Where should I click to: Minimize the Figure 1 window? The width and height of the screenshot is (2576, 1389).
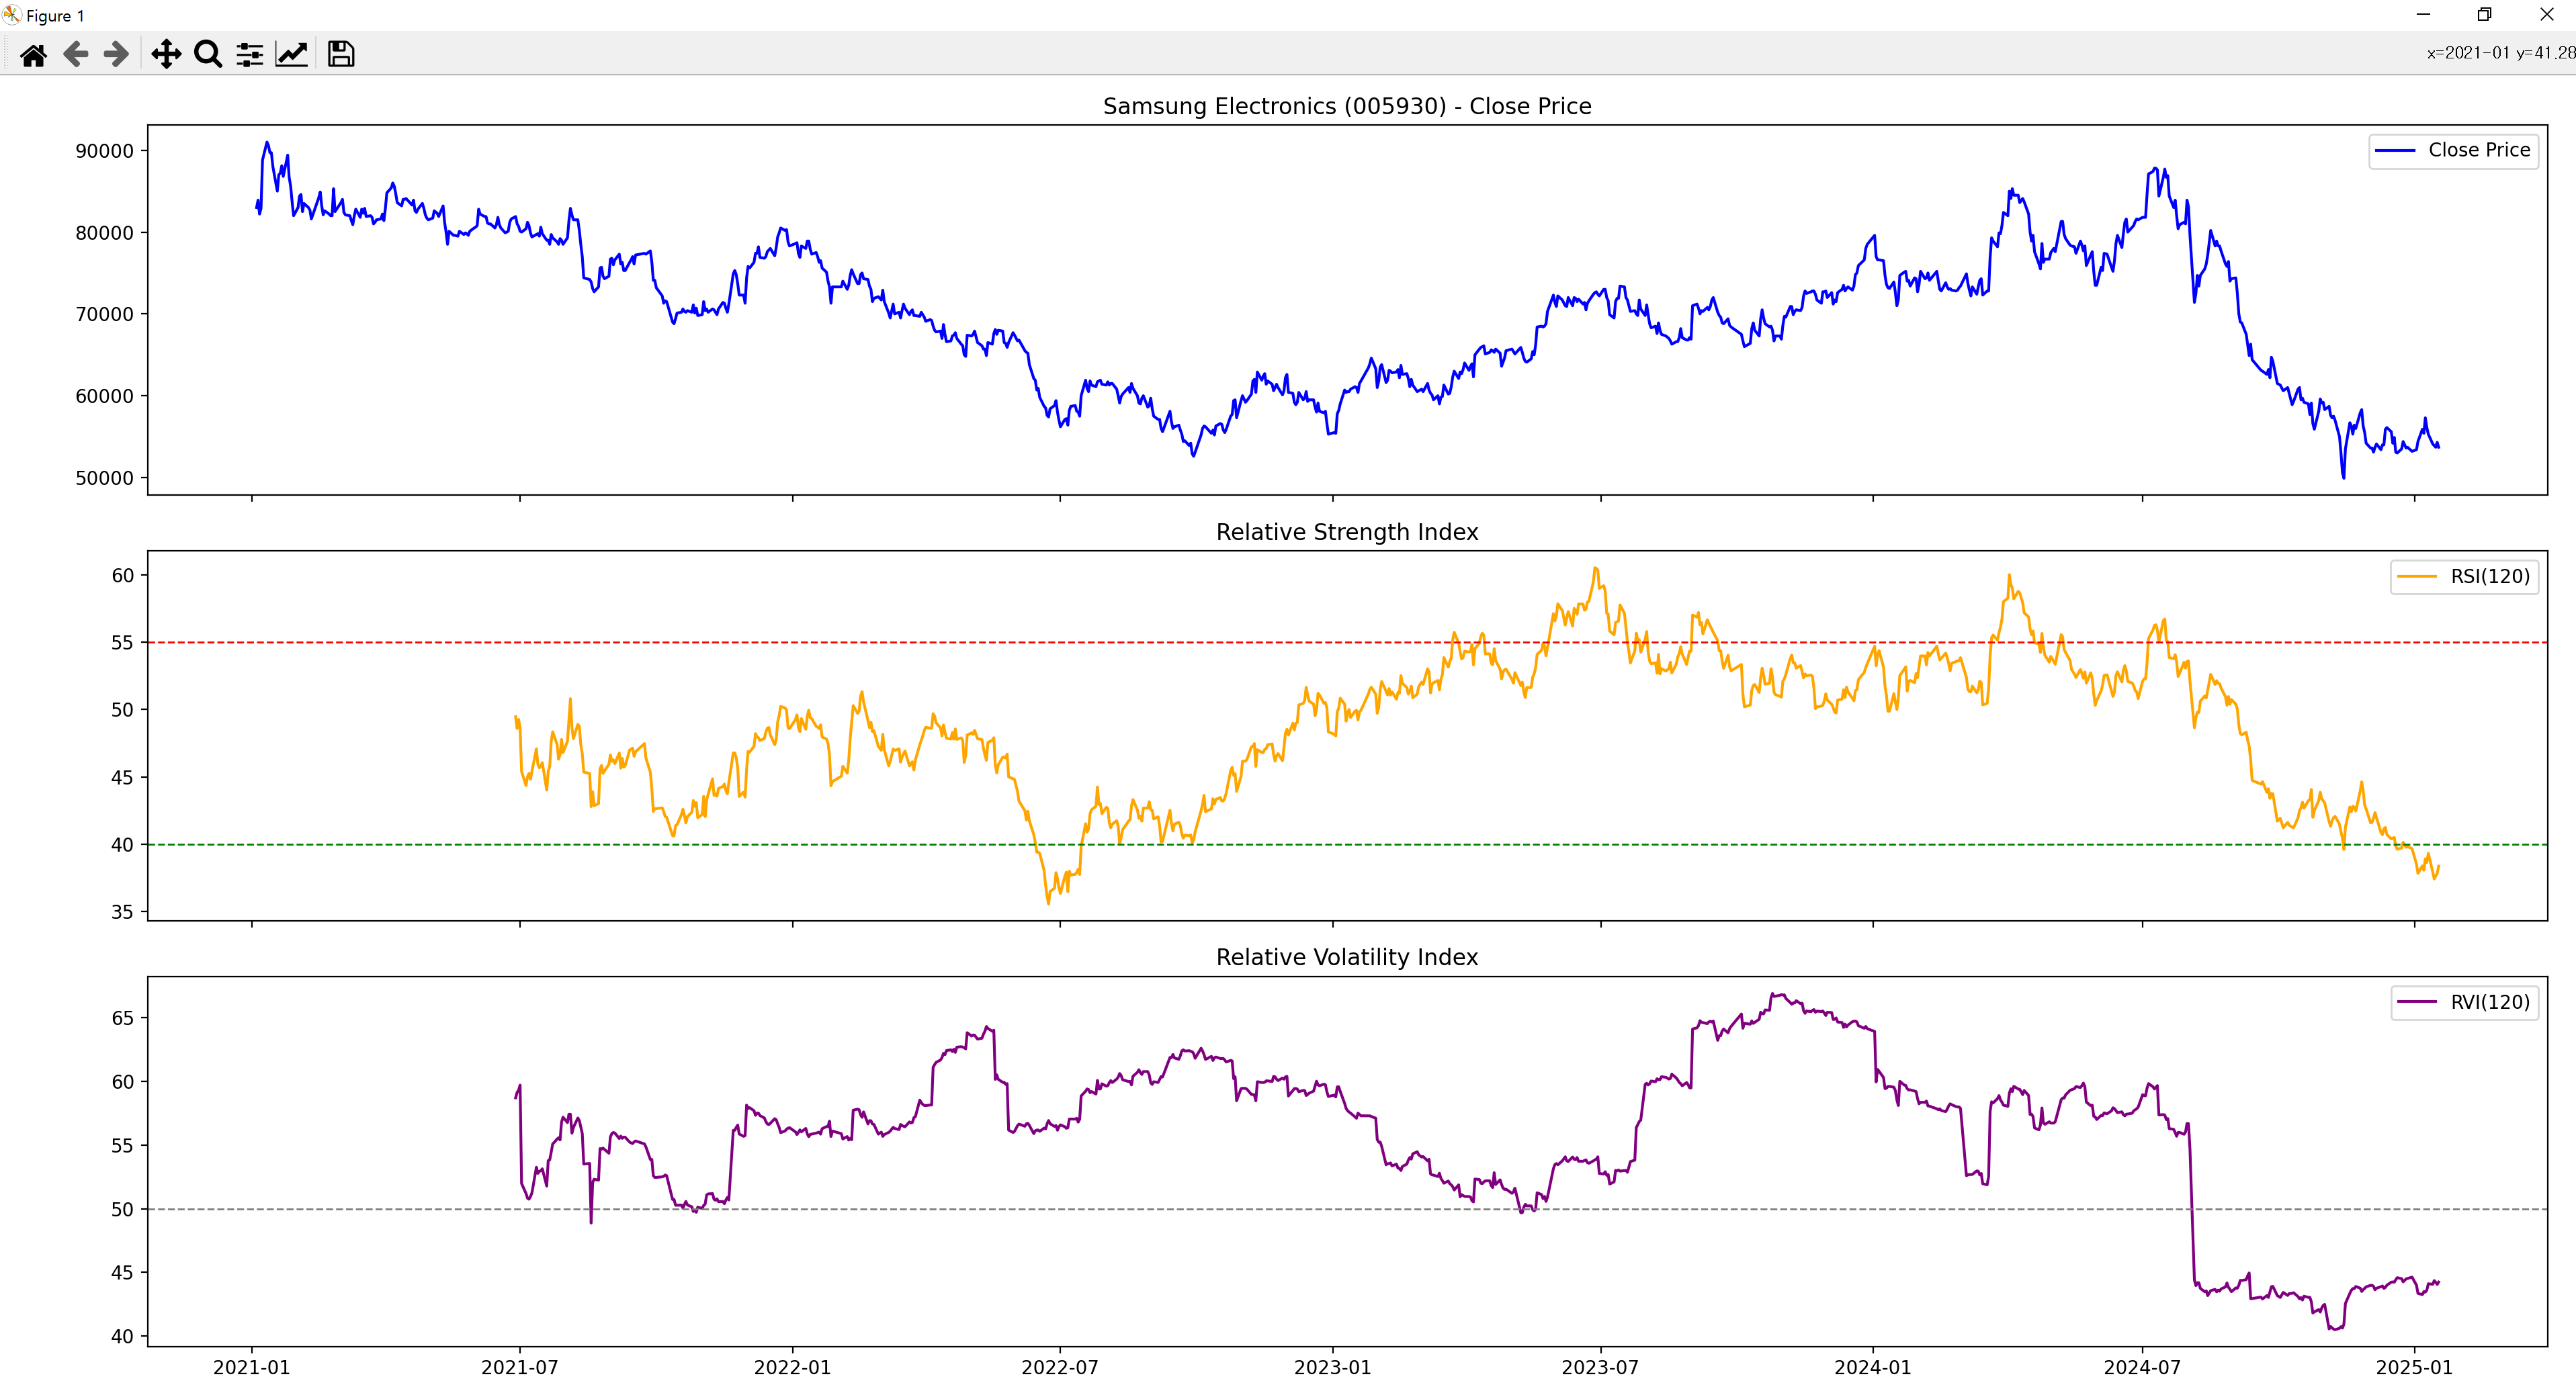pos(2423,15)
